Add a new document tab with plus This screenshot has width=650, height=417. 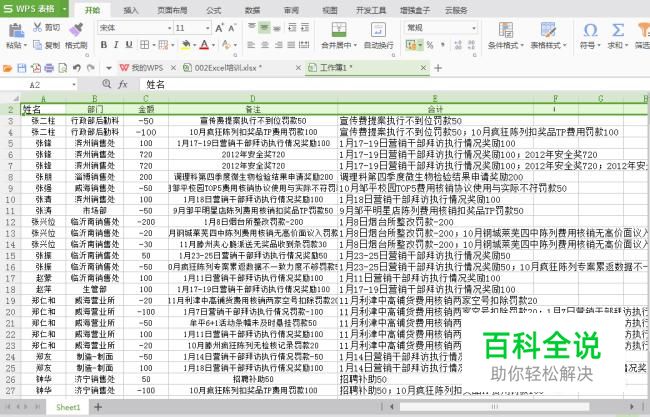pyautogui.click(x=438, y=68)
